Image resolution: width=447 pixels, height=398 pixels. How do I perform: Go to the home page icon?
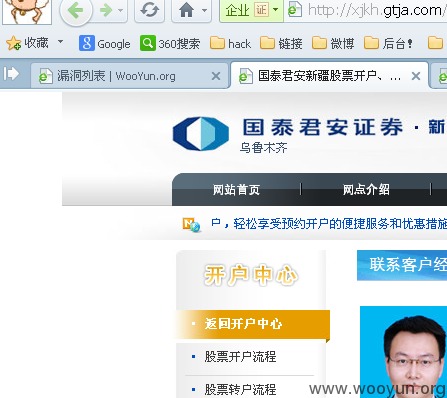[186, 10]
